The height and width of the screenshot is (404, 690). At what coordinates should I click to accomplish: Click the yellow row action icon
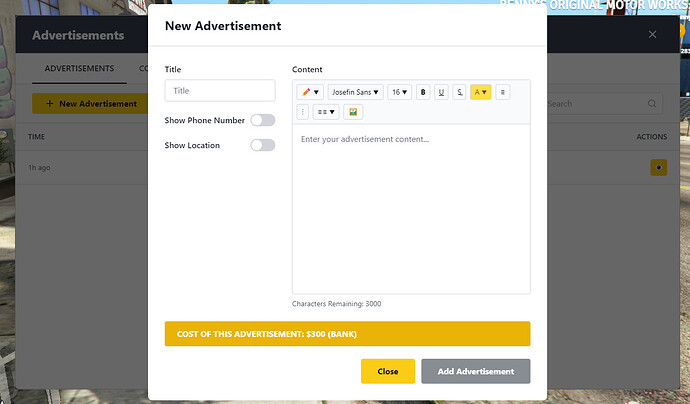point(658,167)
